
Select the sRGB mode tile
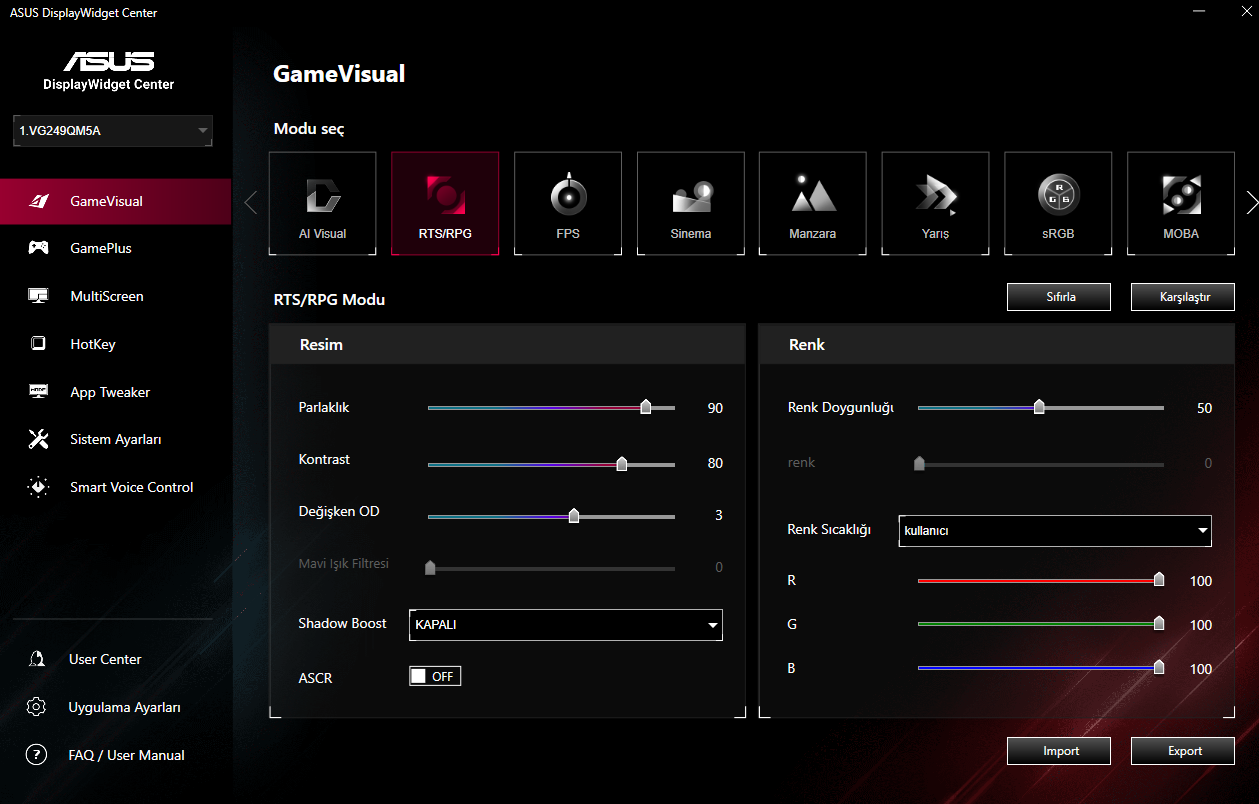(x=1058, y=204)
